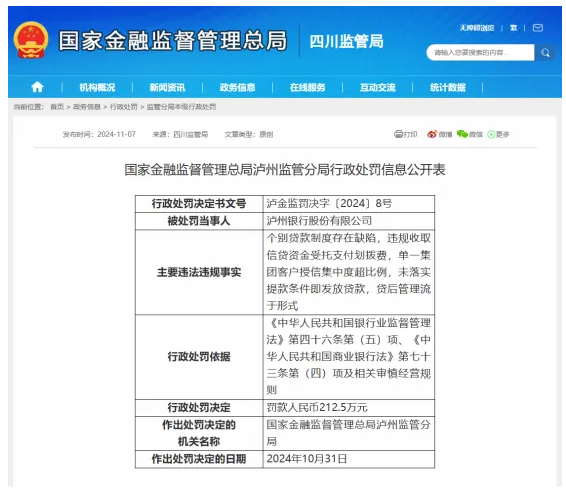Image resolution: width=566 pixels, height=502 pixels.
Task: Open the home icon in navigation bar
Action: [x=37, y=87]
